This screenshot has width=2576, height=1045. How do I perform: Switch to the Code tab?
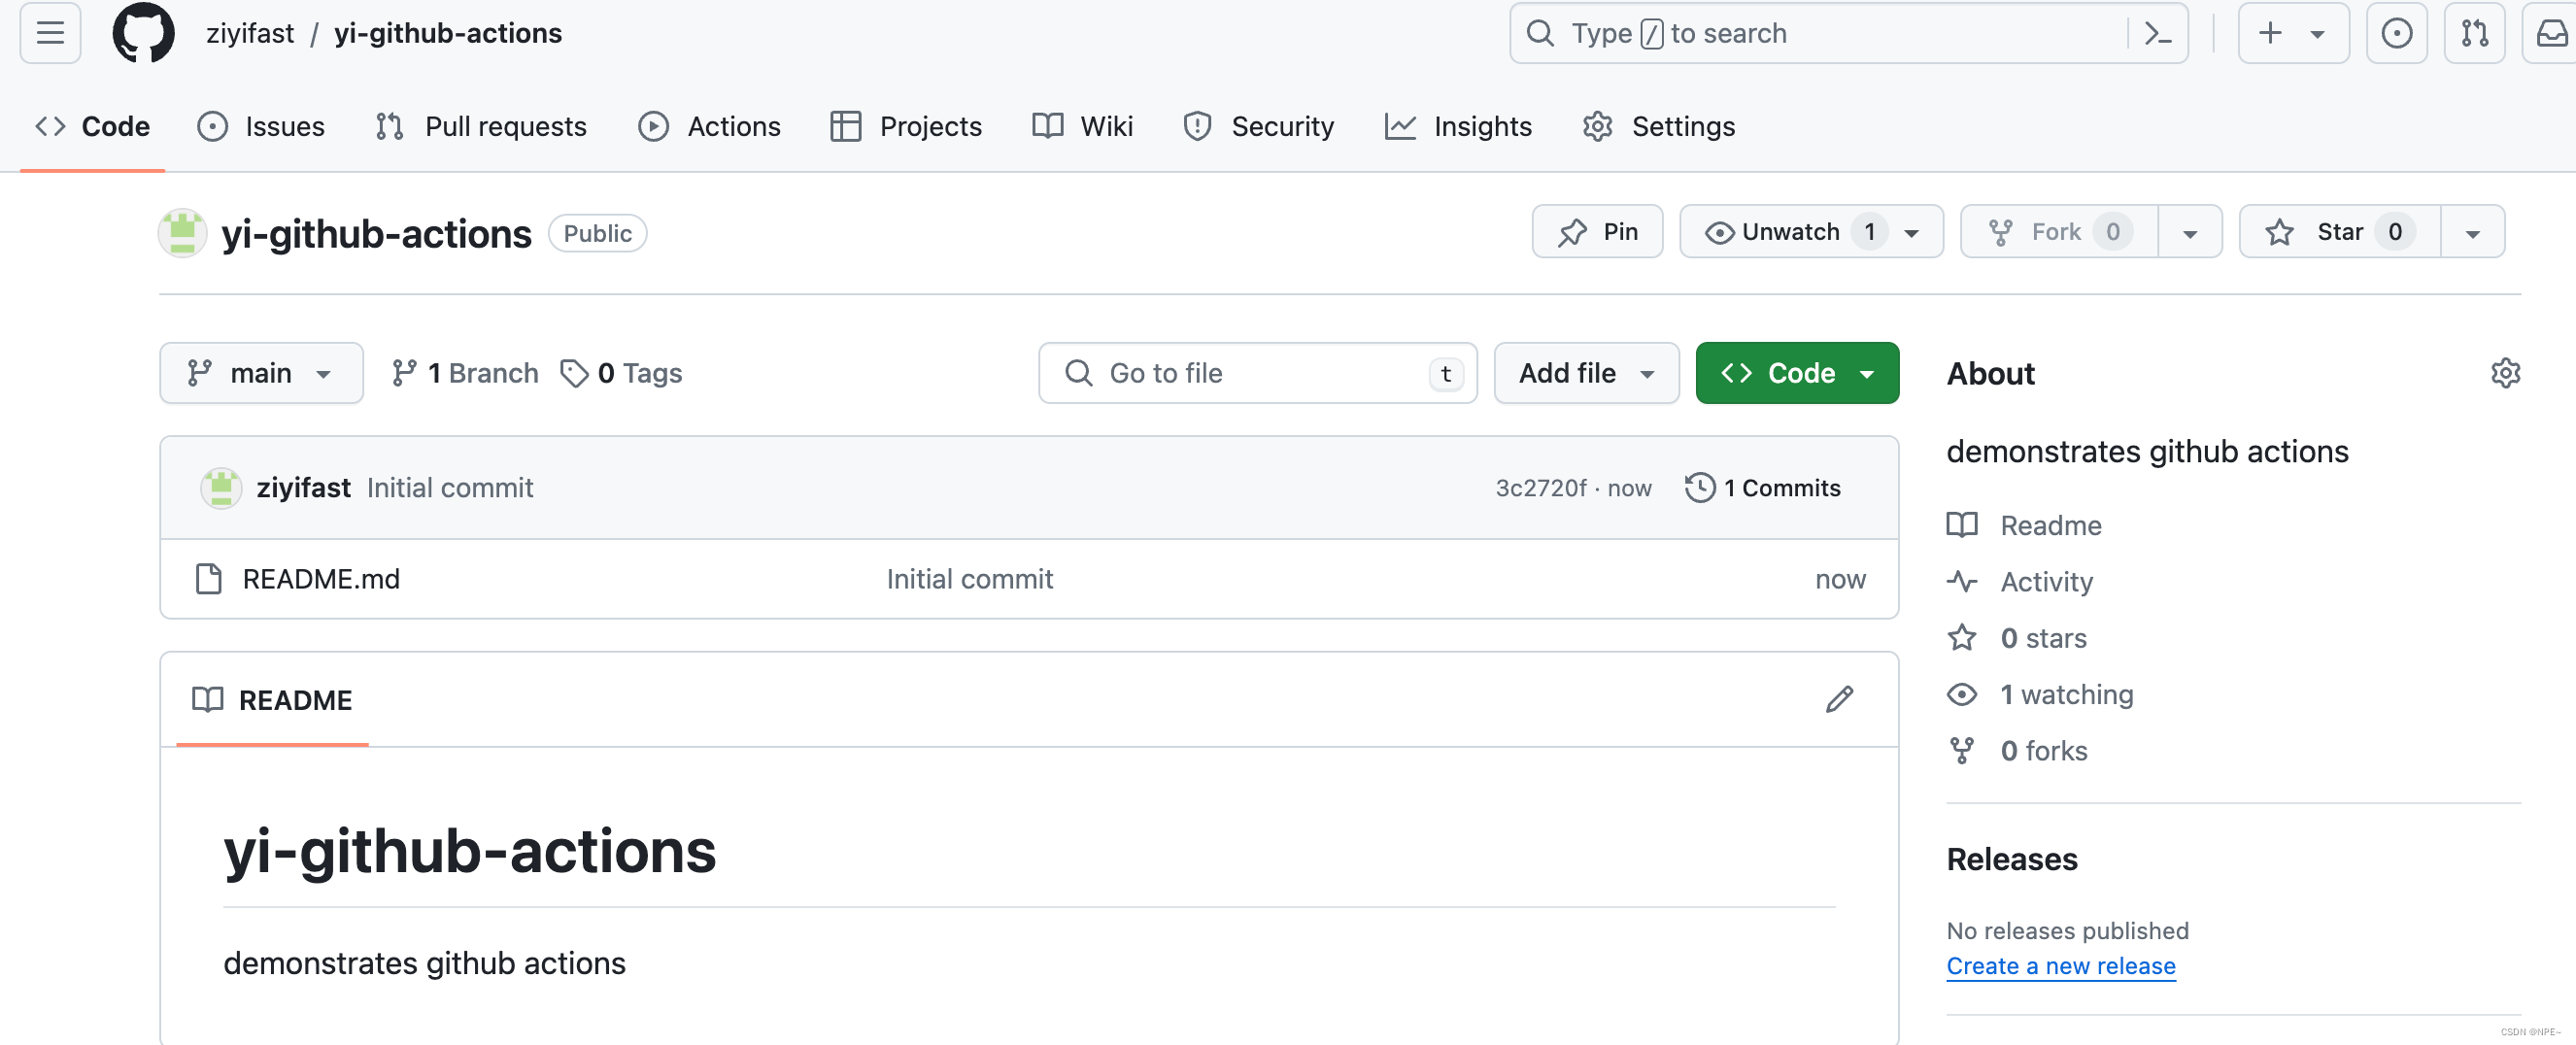pyautogui.click(x=92, y=127)
